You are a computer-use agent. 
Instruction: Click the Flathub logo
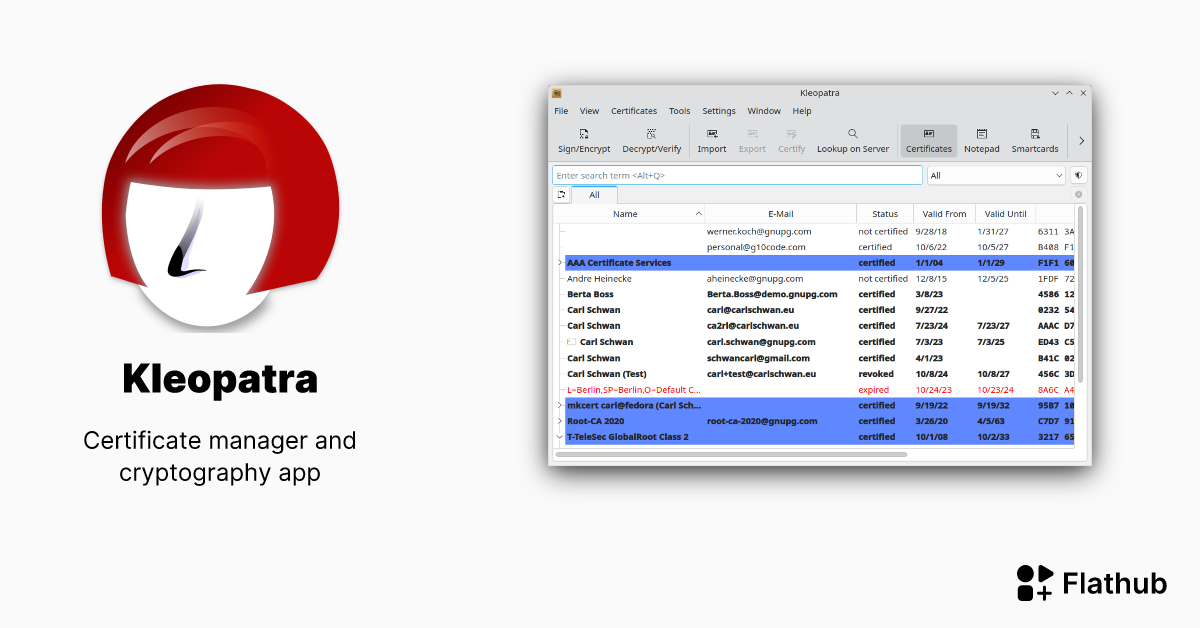coord(1092,583)
